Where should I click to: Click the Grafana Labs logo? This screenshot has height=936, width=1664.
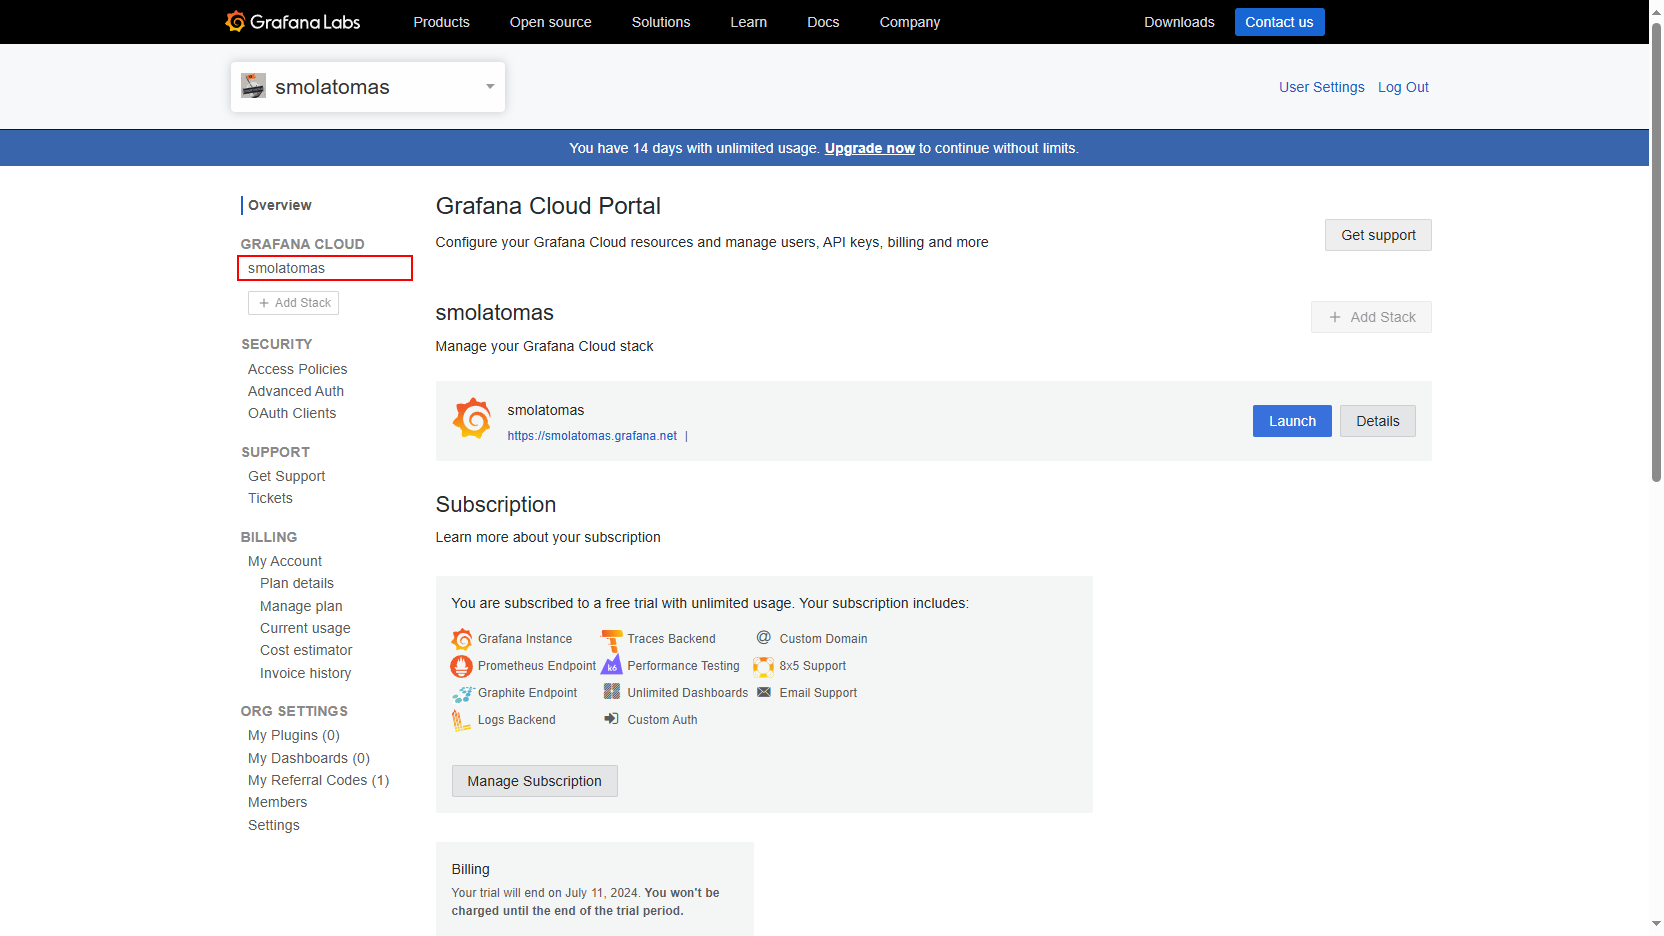click(x=292, y=22)
